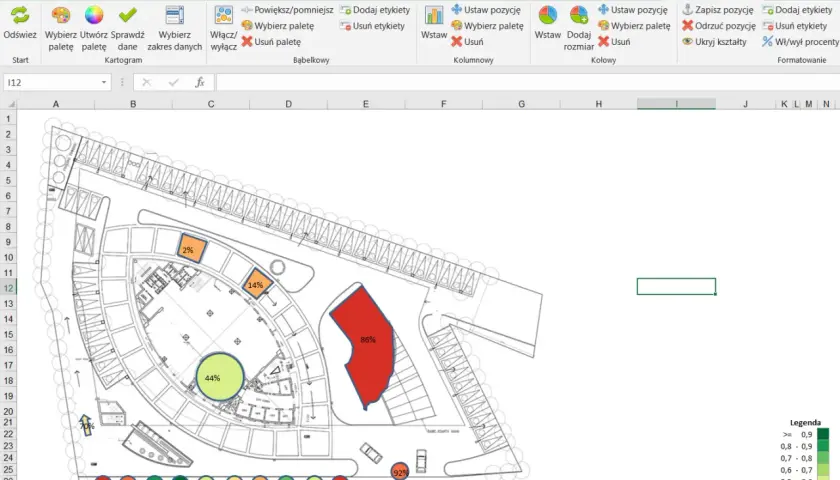Screen dimensions: 840x480
Task: Click the formula bar cancel X
Action: pos(146,82)
